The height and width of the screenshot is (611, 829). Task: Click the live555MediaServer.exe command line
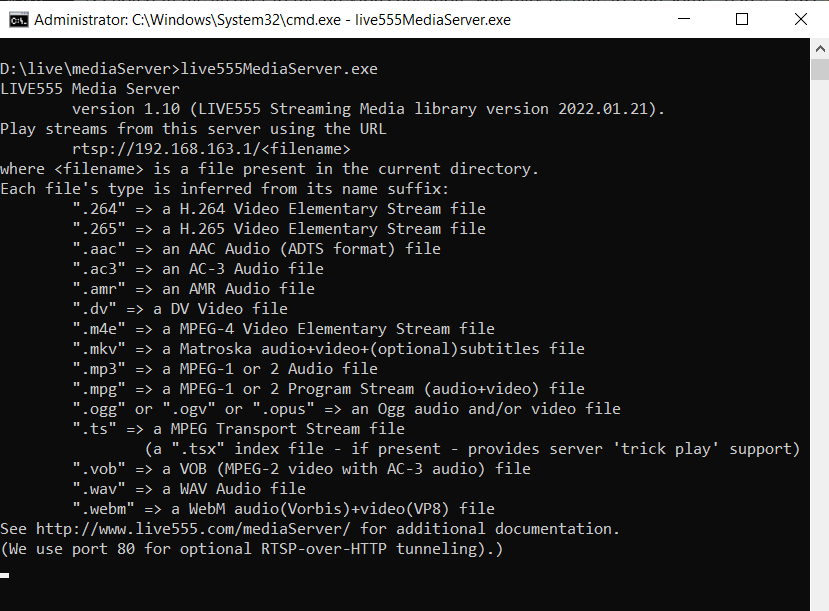click(190, 68)
